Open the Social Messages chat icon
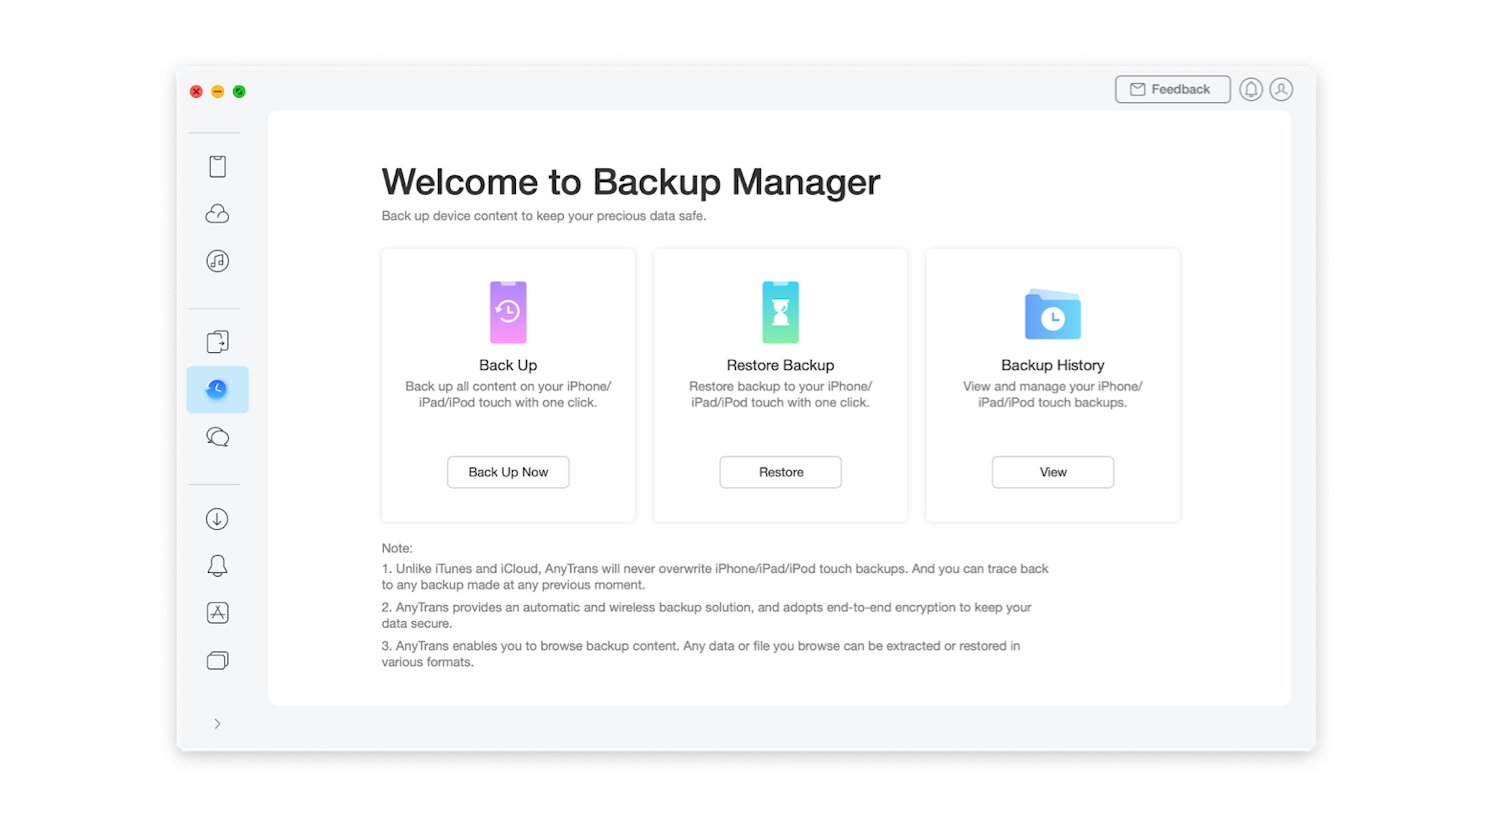This screenshot has height=827, width=1494. coord(217,437)
